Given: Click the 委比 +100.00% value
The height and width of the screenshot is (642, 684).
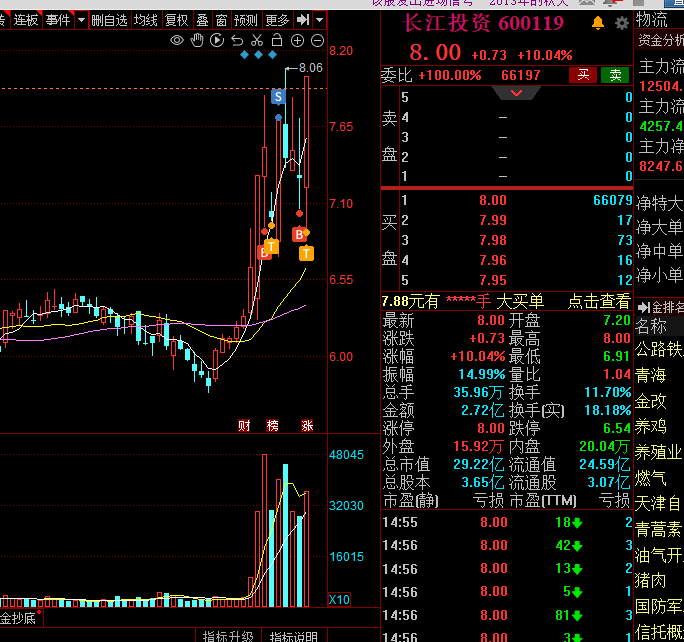Looking at the screenshot, I should point(450,75).
